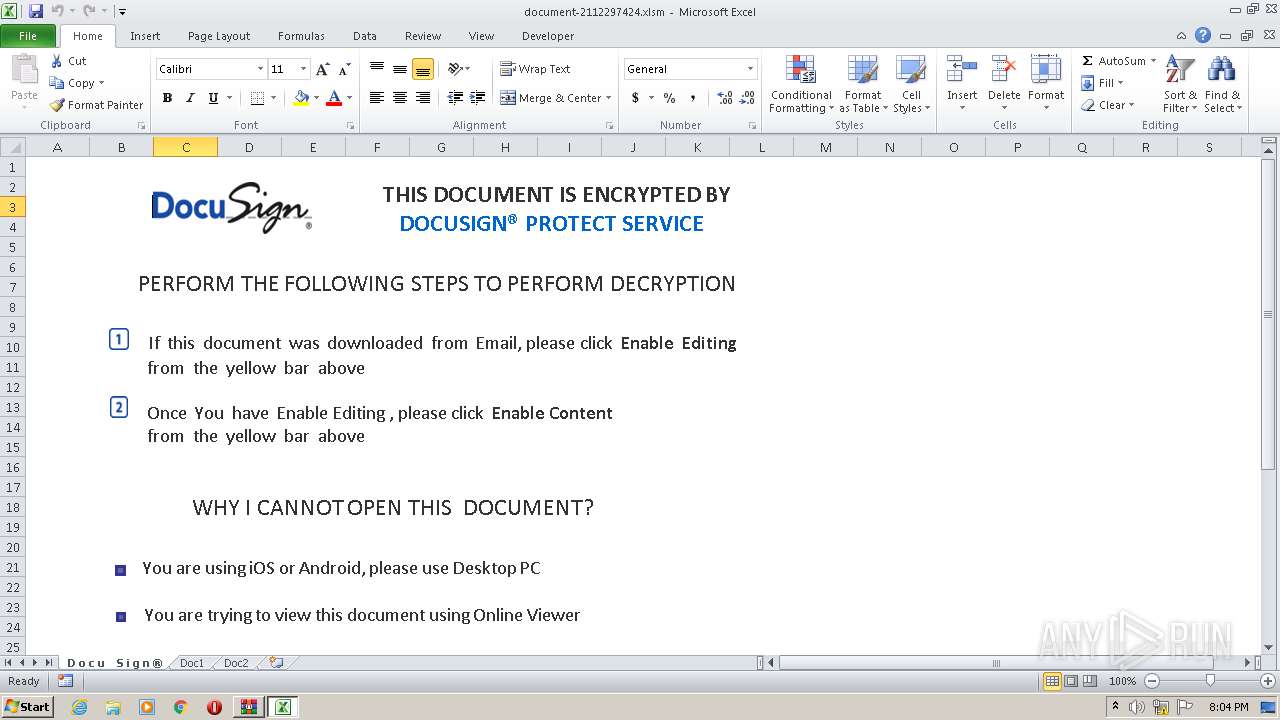Click the Delete cells icon

[1004, 70]
